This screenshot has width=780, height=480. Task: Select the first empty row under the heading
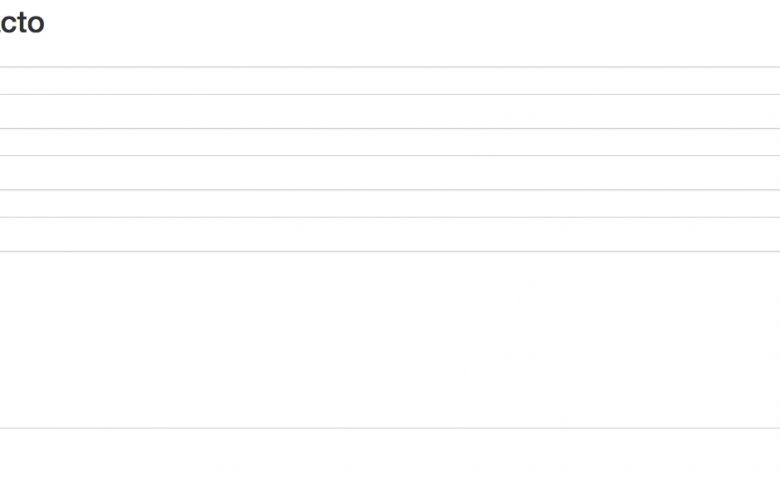[390, 81]
